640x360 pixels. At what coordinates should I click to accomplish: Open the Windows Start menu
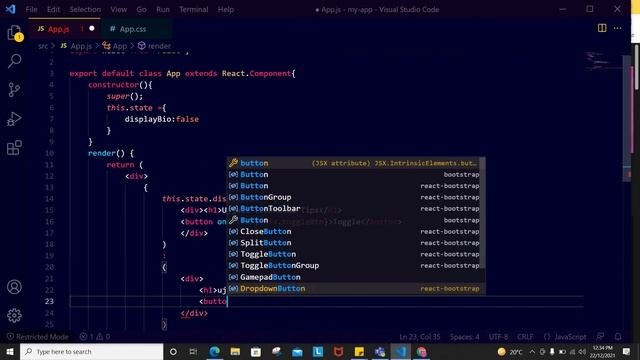10,351
